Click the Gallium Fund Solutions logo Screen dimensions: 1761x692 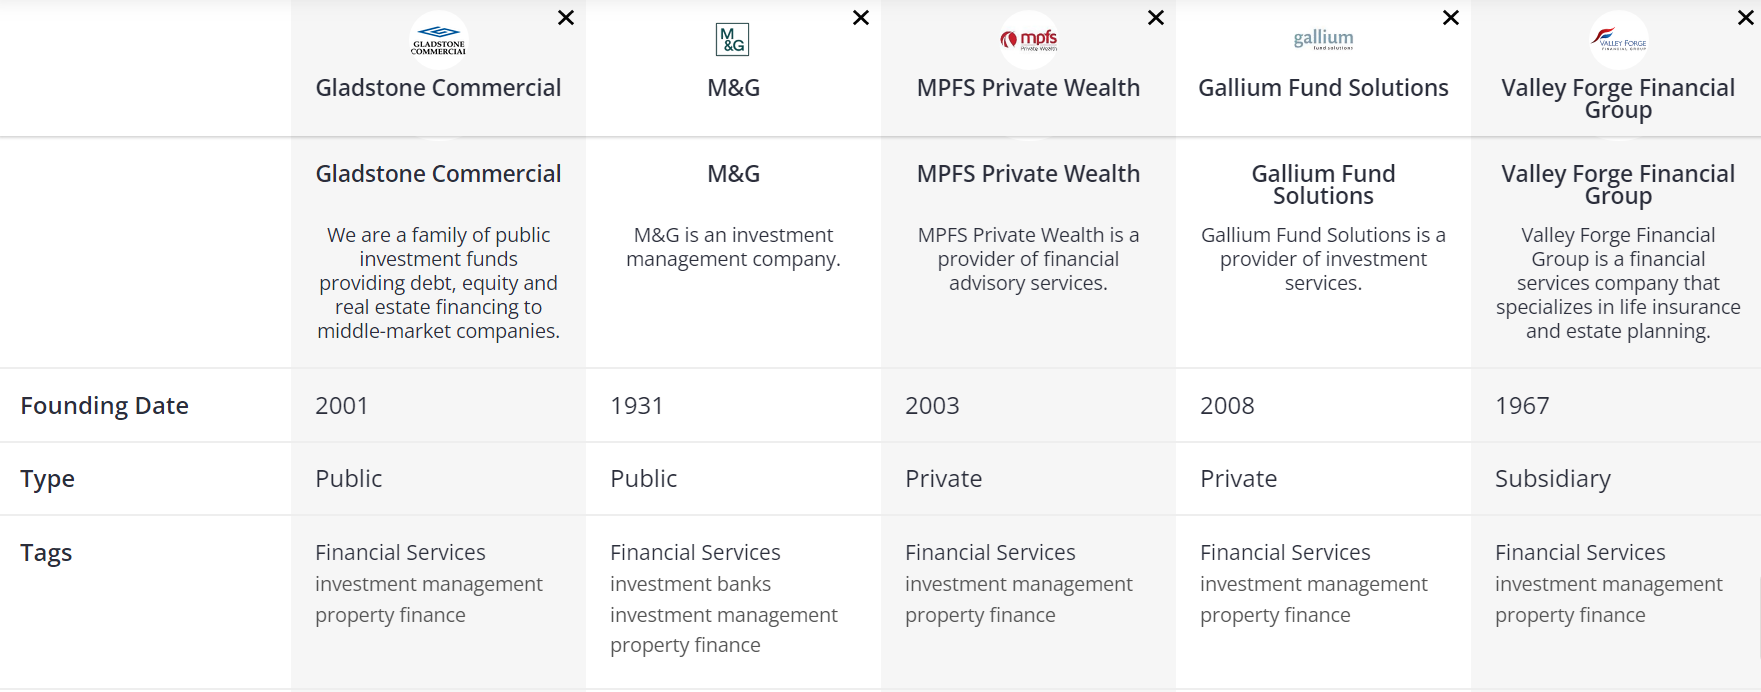[x=1323, y=40]
